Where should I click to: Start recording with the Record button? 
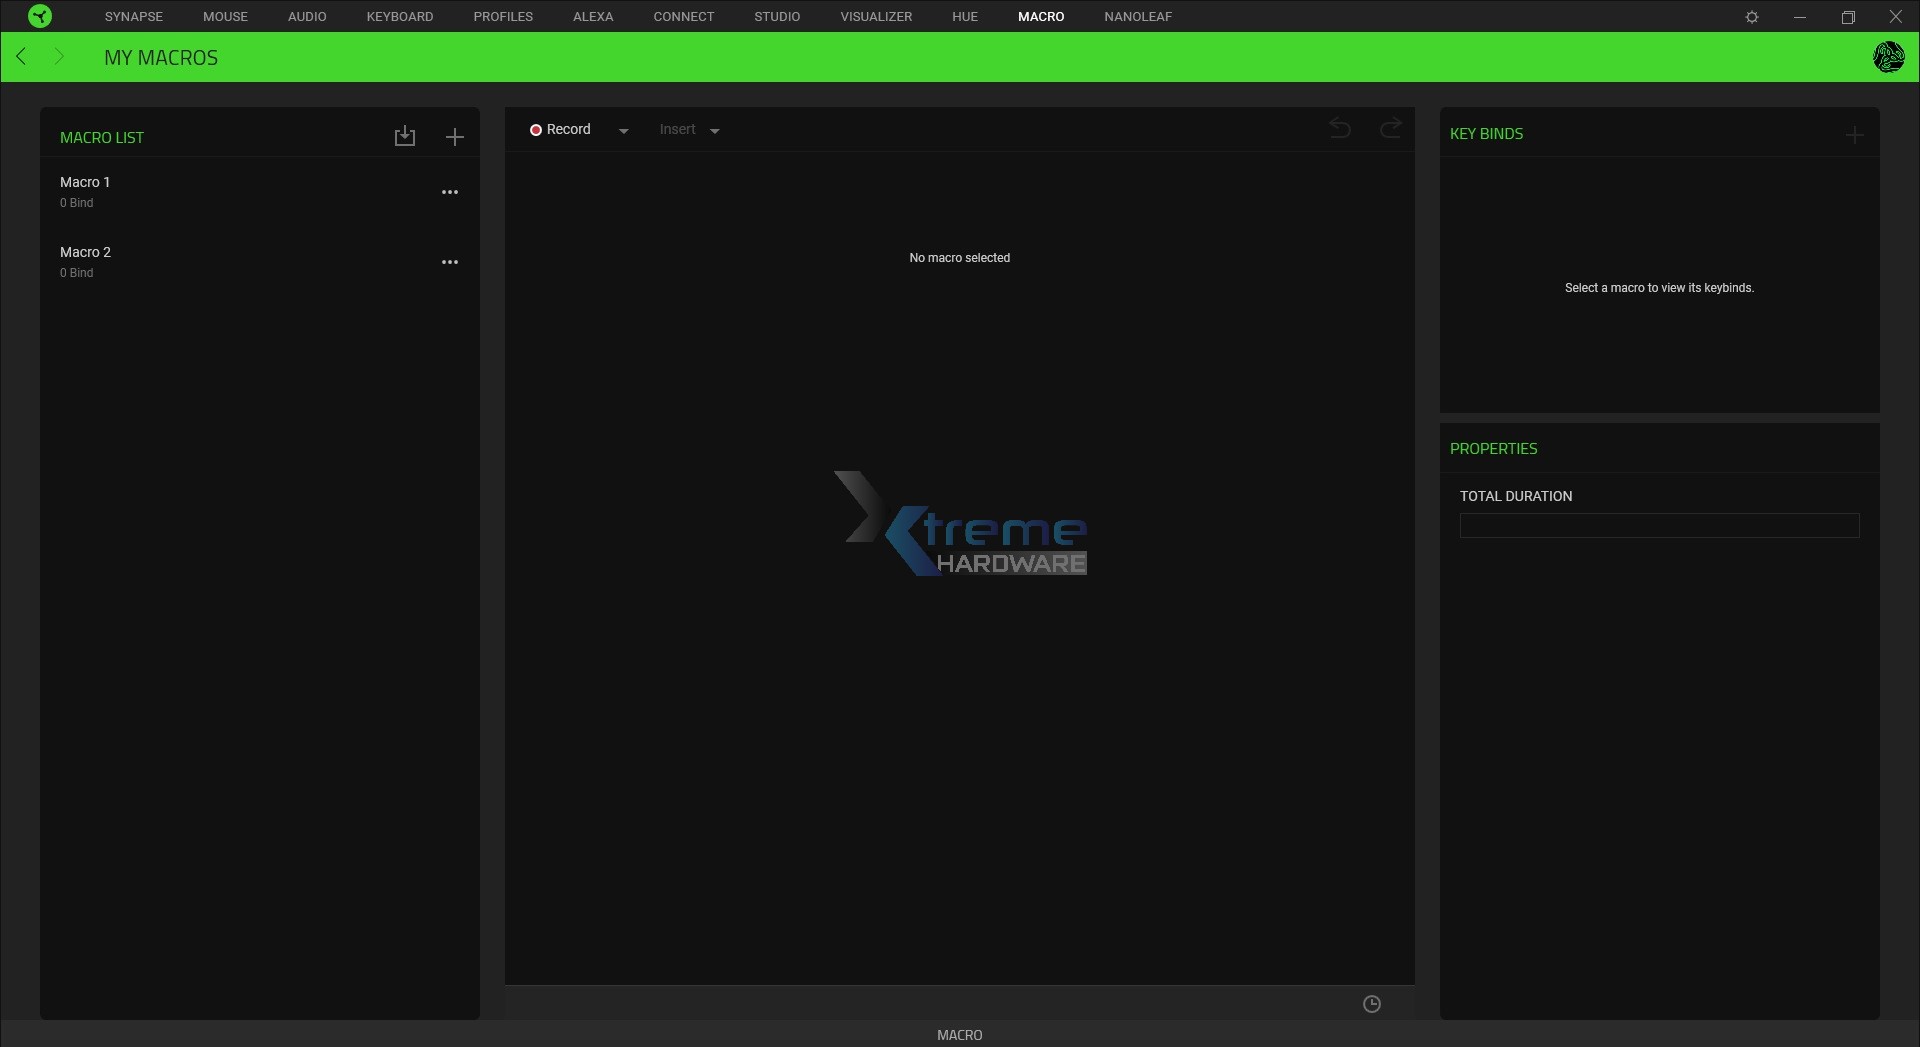pos(560,130)
